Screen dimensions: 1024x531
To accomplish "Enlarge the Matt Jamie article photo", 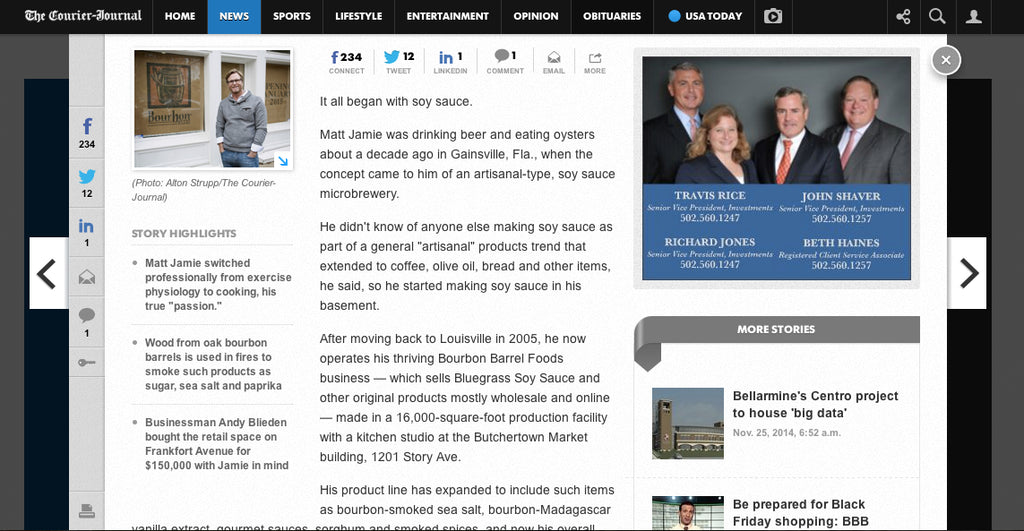I will coord(213,108).
